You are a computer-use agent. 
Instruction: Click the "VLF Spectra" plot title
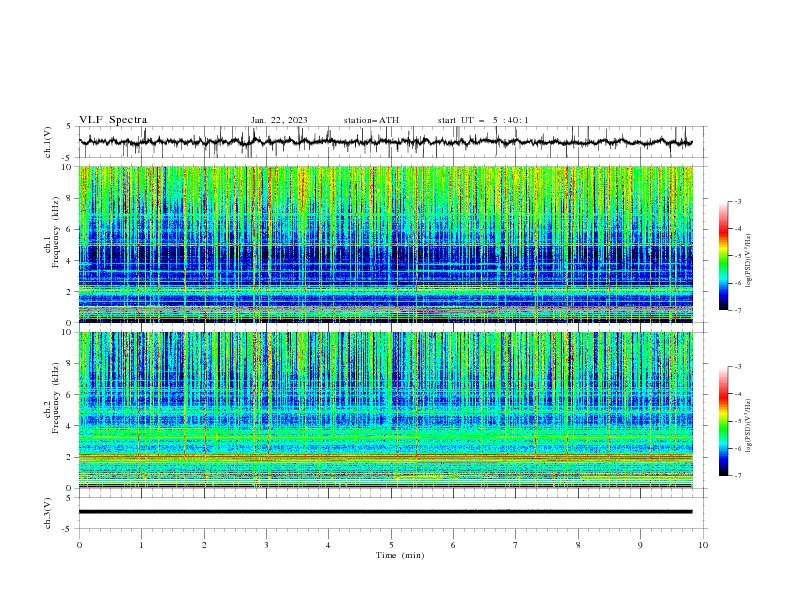tap(113, 120)
